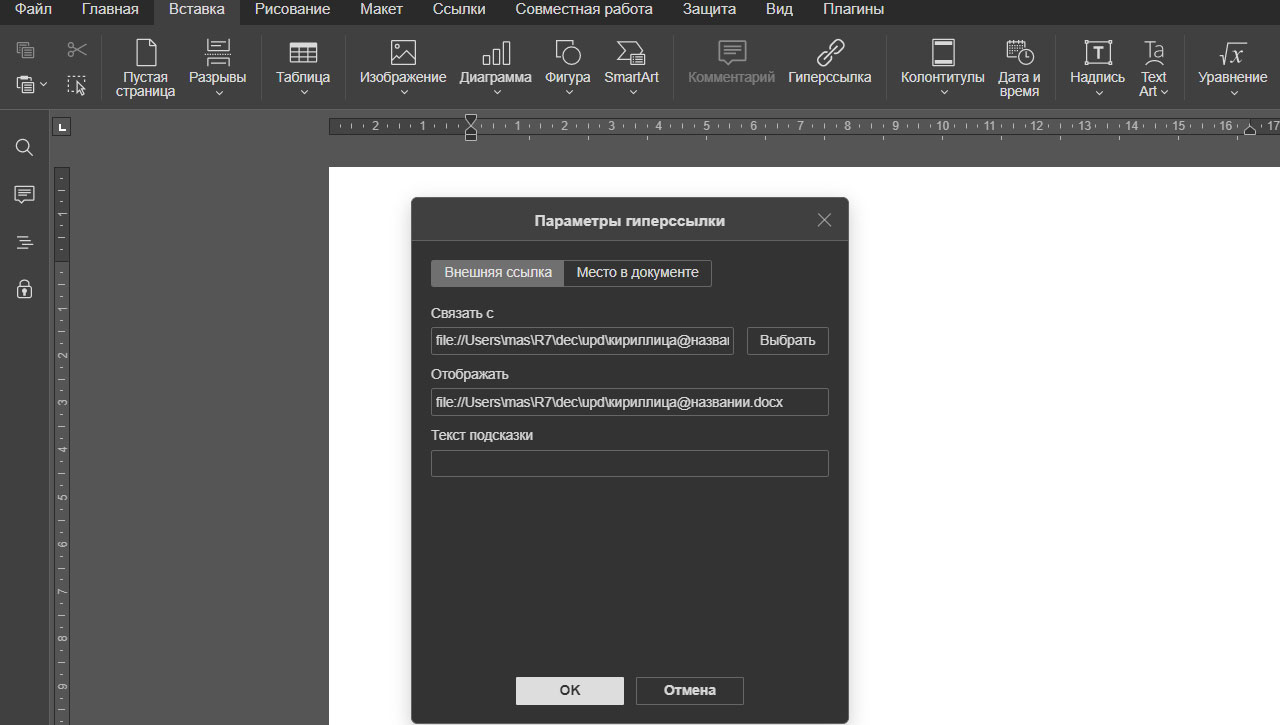Click the right indent marker on ruler

pos(1249,130)
